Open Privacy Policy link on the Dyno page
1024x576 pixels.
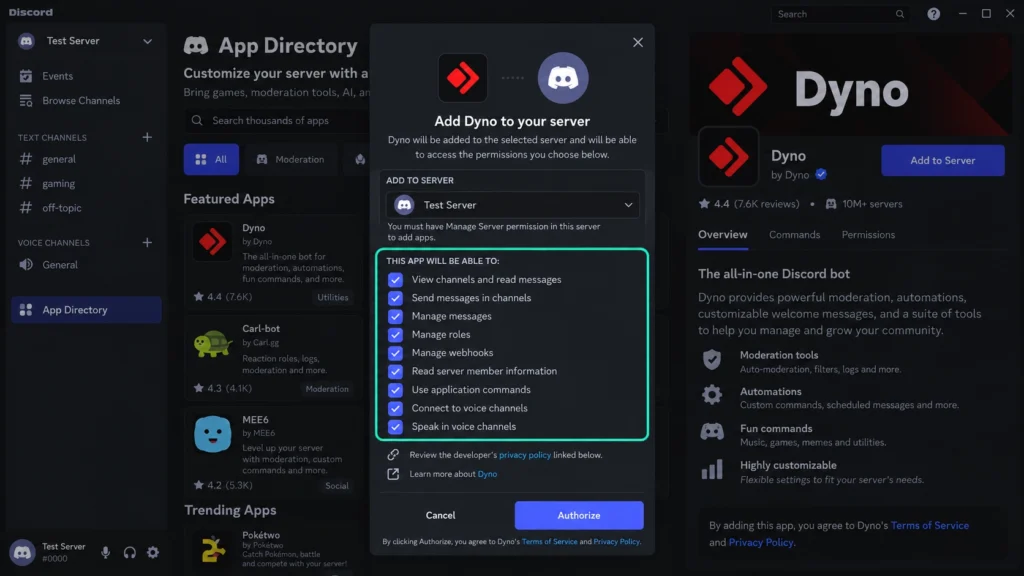click(761, 542)
